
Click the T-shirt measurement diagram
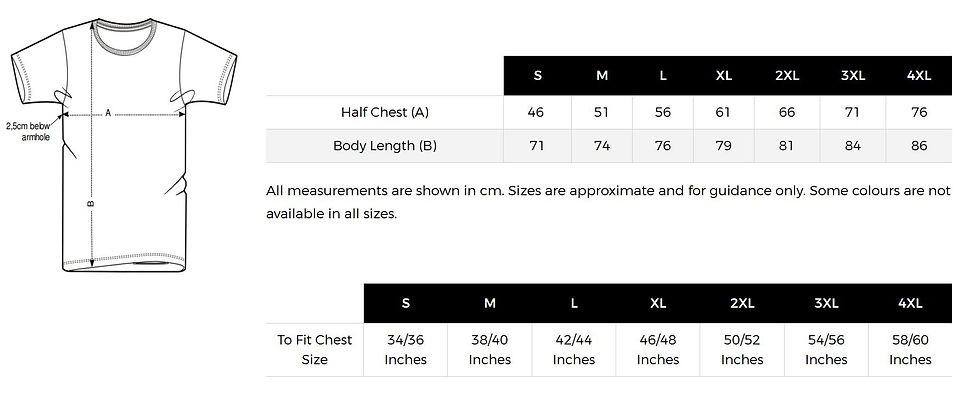pyautogui.click(x=123, y=145)
